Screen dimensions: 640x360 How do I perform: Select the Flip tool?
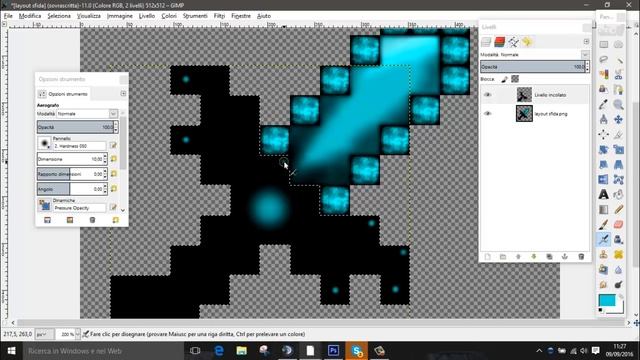coord(604,180)
